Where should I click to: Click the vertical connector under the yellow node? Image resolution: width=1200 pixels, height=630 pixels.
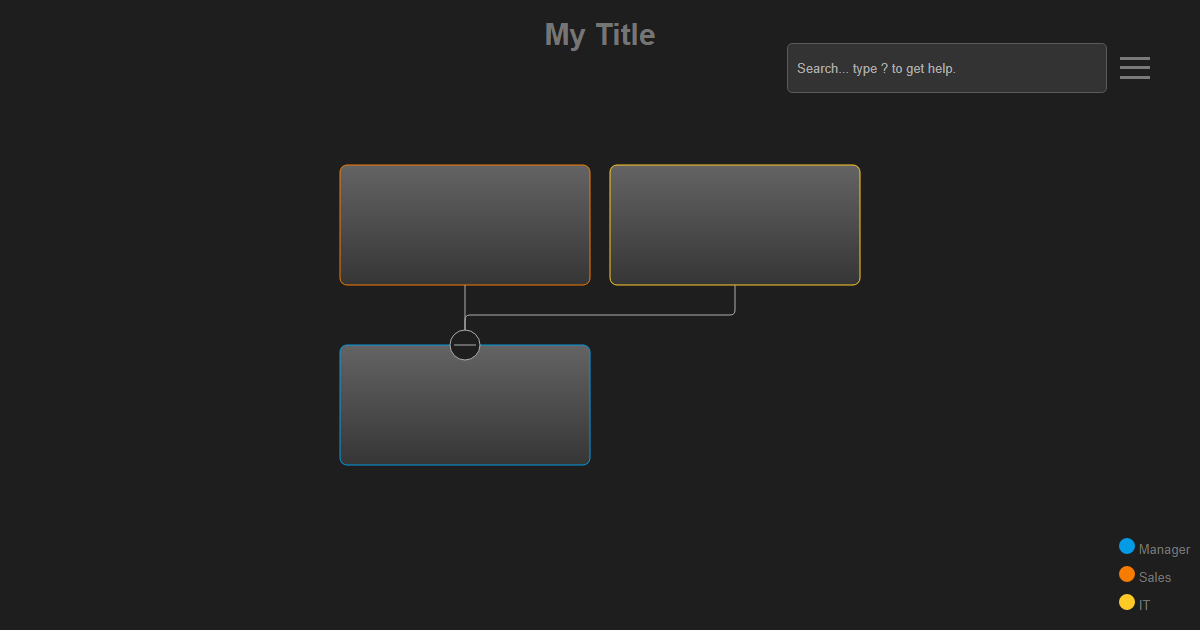(735, 299)
